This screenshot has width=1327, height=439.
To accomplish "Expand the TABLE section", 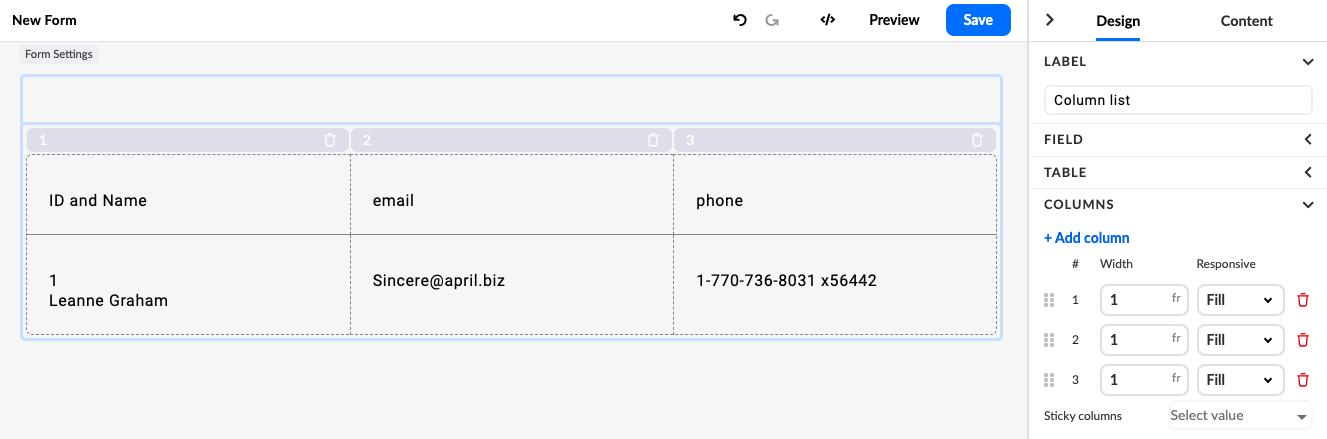I will tap(1307, 172).
